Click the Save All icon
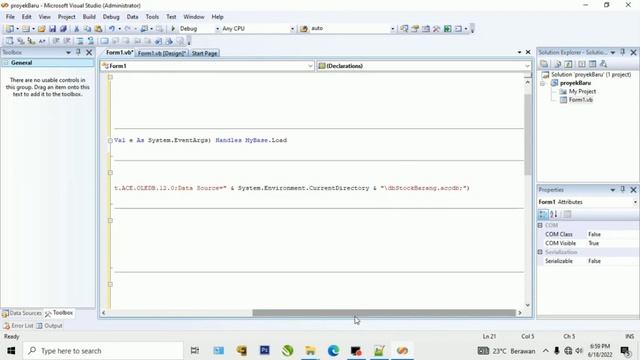640x360 pixels. (63, 29)
